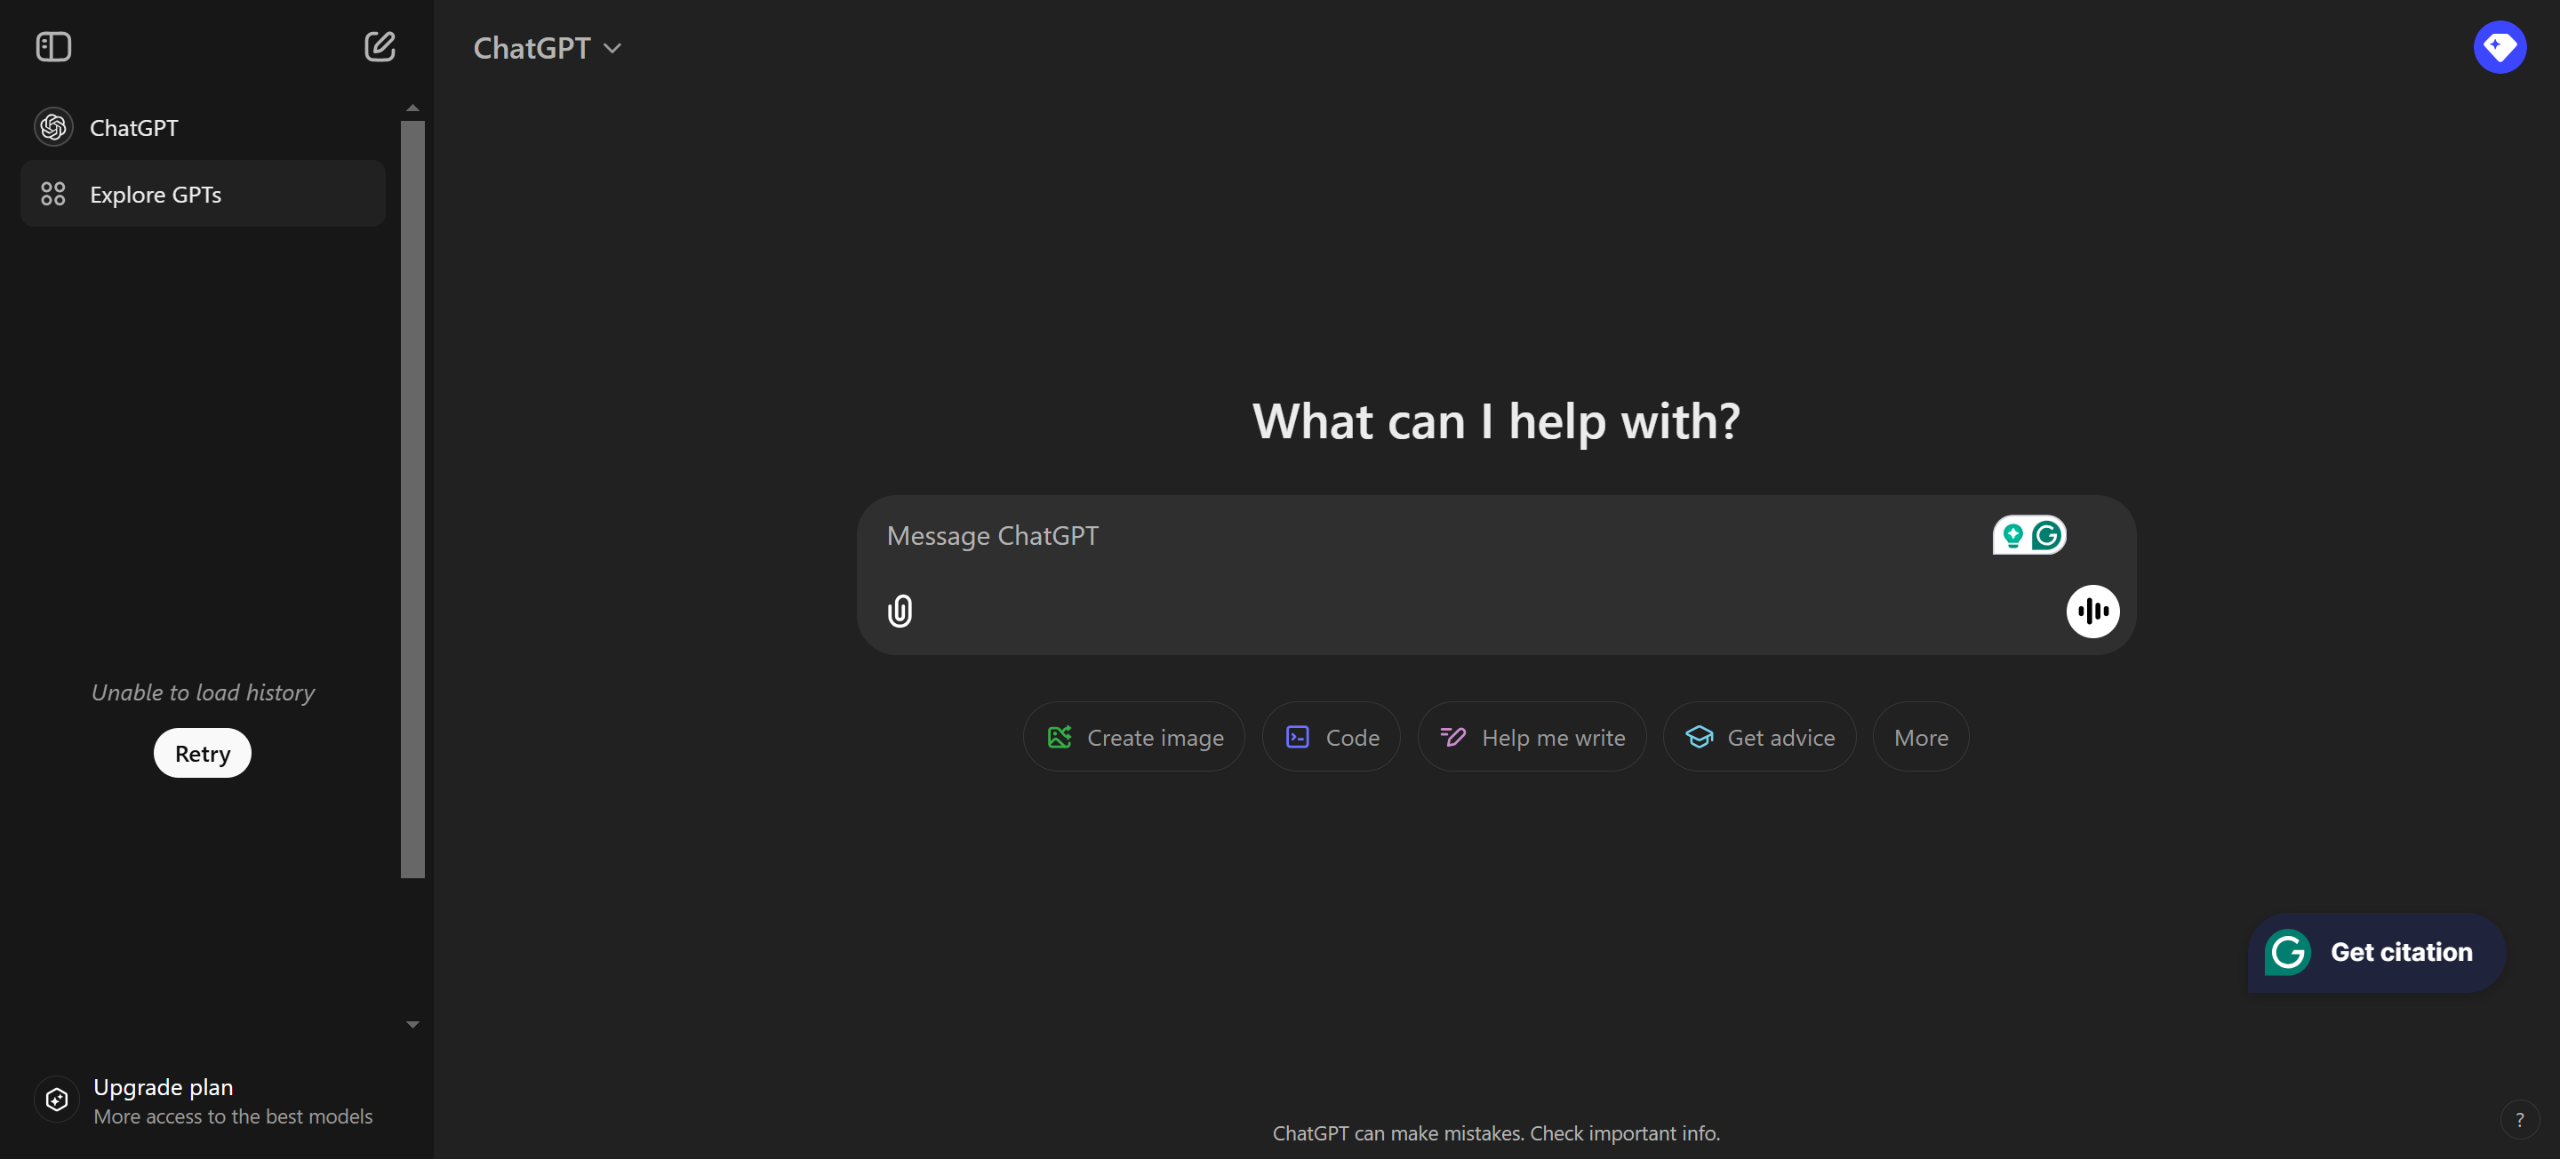This screenshot has height=1159, width=2560.
Task: Click the Get citation Grammarly button
Action: [2376, 952]
